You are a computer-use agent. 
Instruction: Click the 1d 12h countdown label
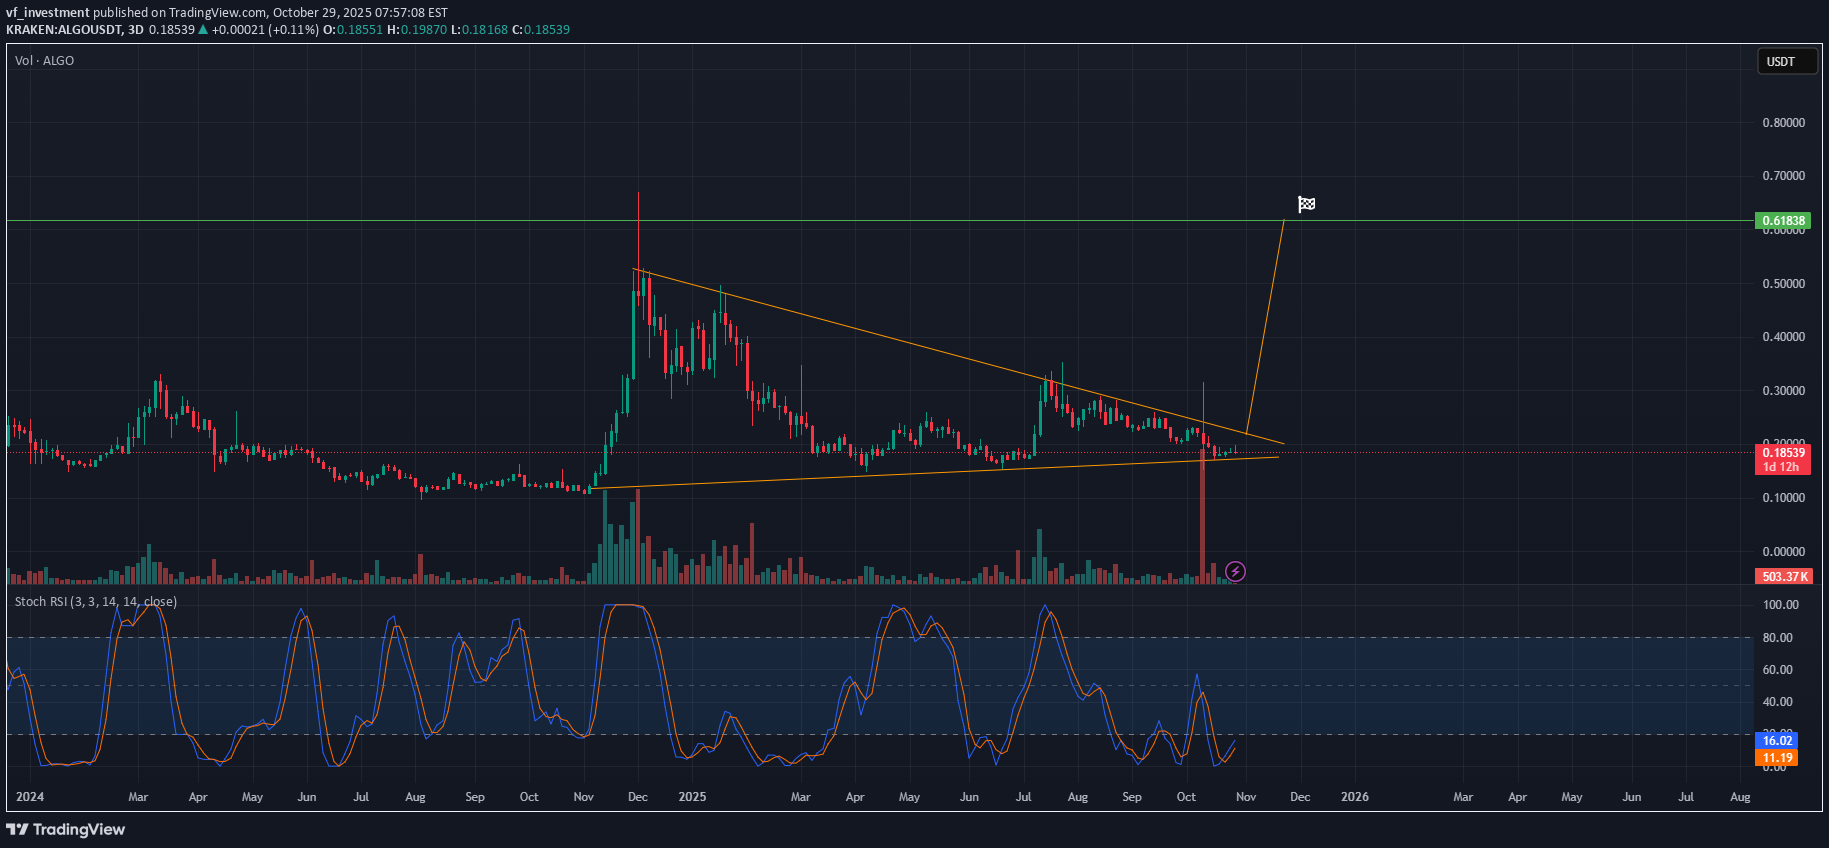1781,467
